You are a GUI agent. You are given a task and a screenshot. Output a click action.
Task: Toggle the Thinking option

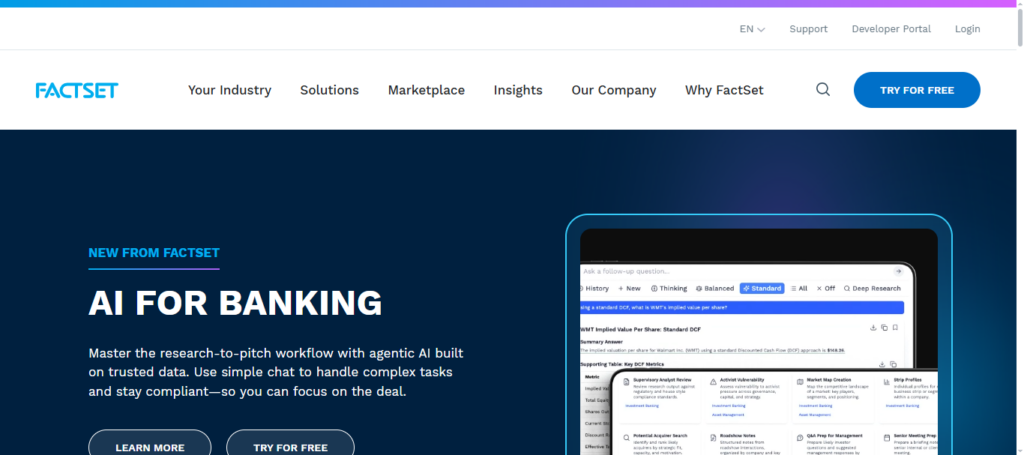(667, 288)
